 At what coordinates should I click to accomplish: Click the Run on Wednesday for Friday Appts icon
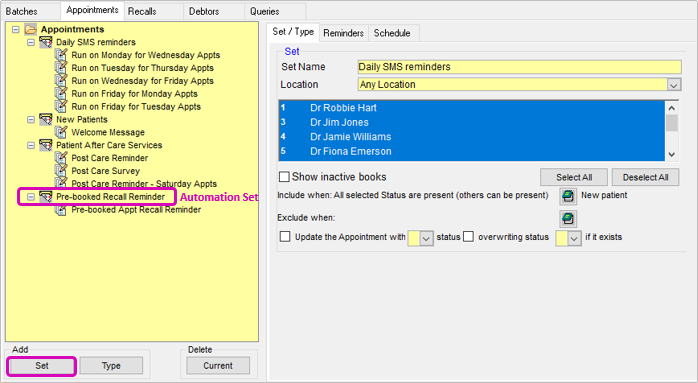(x=61, y=81)
